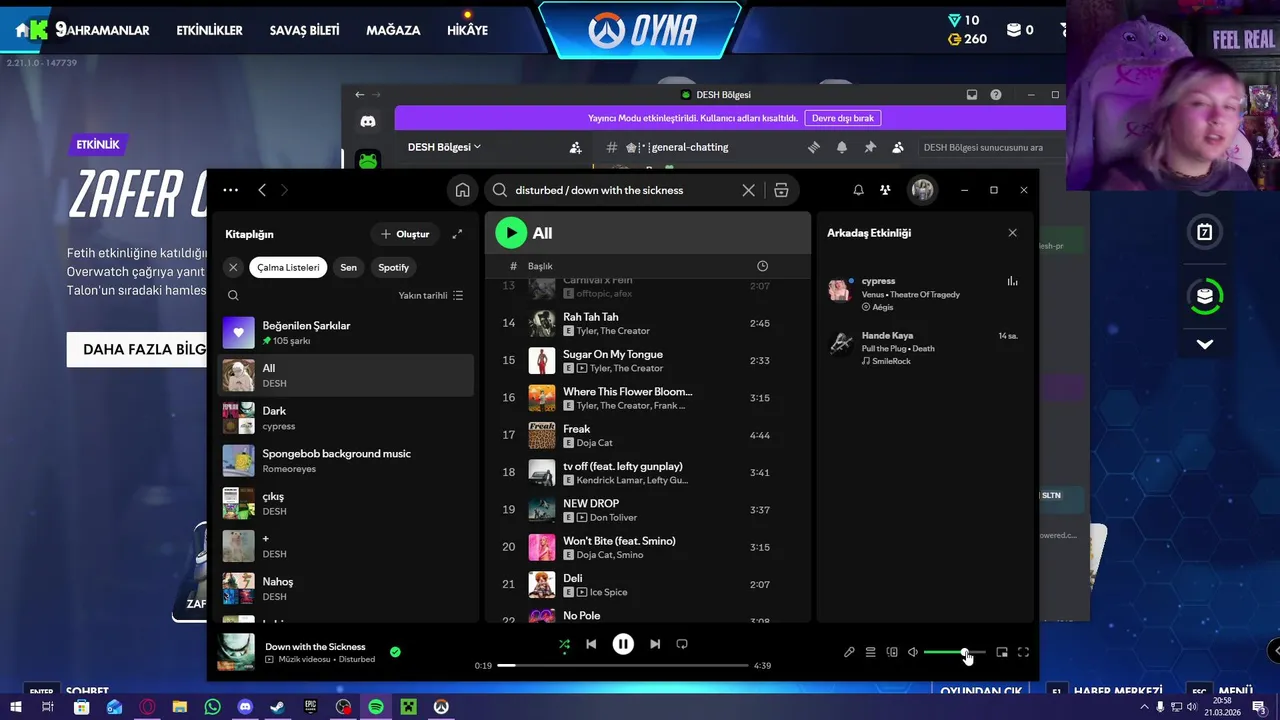This screenshot has height=720, width=1280.
Task: Open the Discord logo home icon
Action: (368, 121)
